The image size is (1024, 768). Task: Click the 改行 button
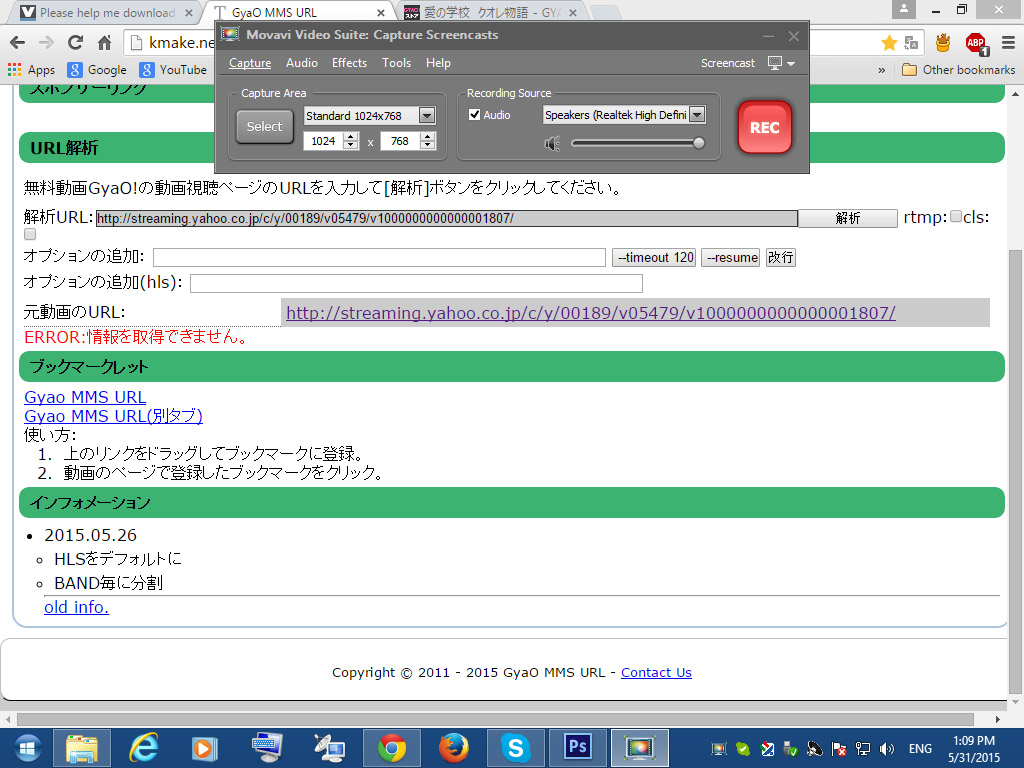(780, 257)
